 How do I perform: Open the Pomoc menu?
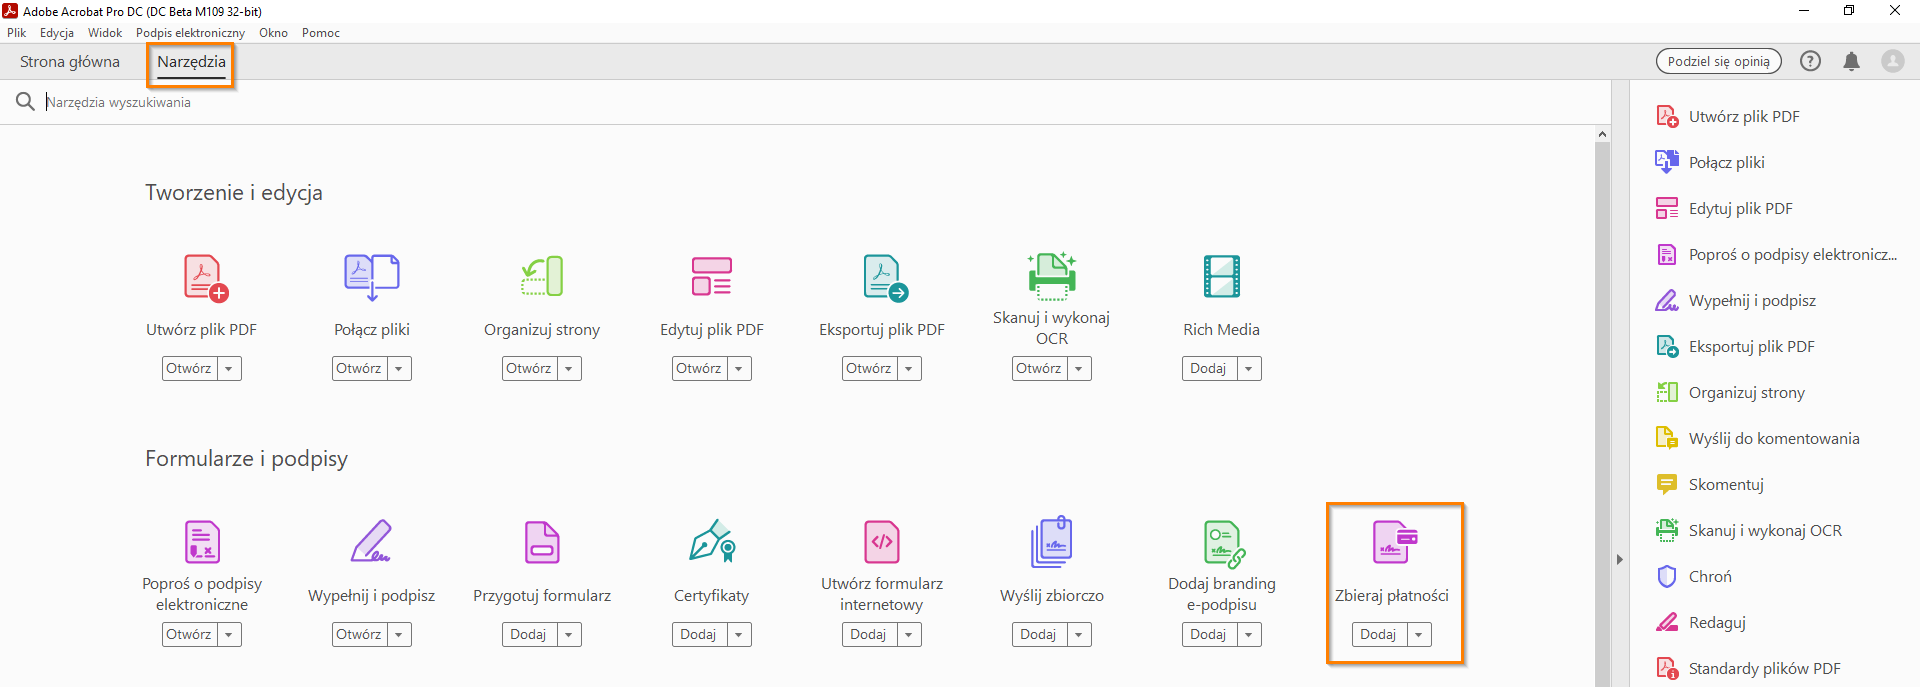tap(321, 33)
